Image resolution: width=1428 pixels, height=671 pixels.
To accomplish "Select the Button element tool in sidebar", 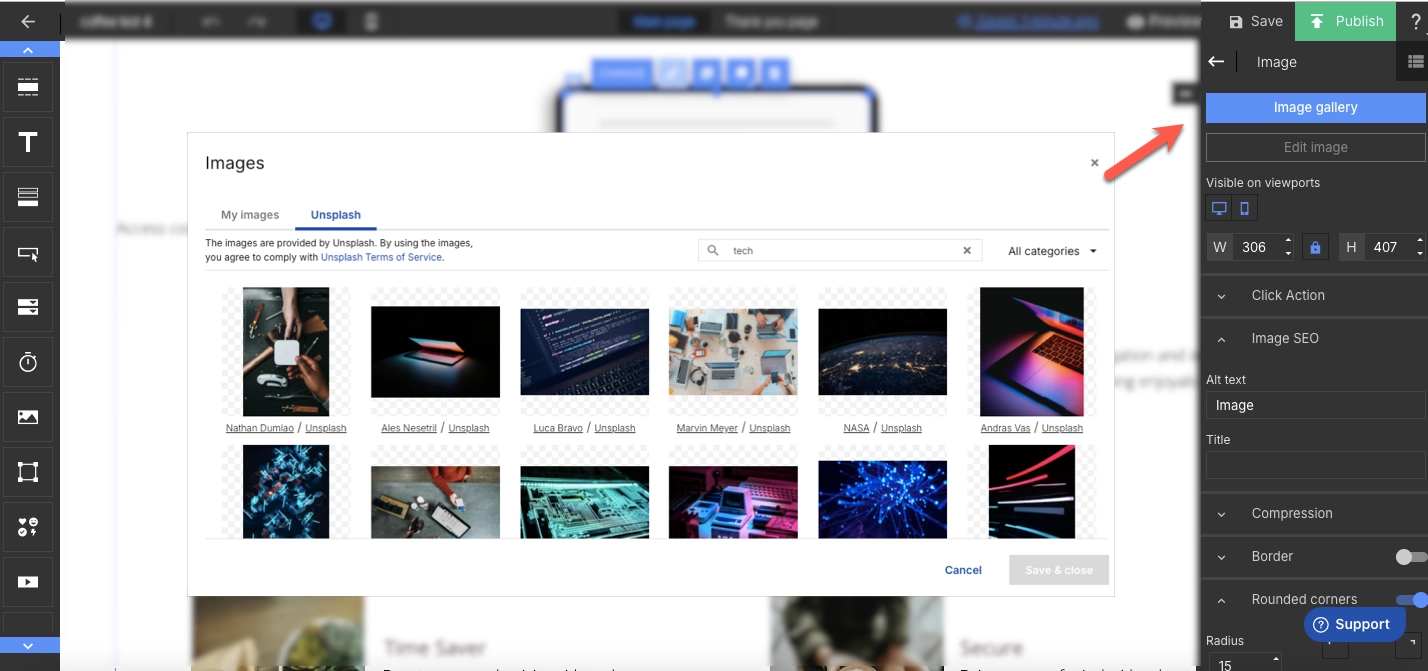I will coord(27,252).
